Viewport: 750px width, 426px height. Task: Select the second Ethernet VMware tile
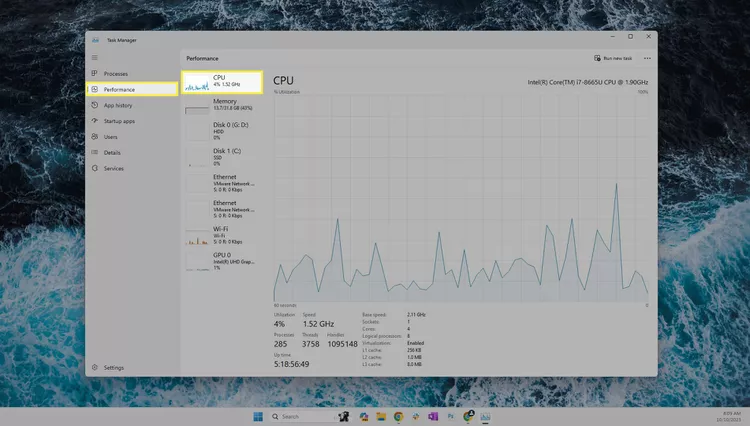(222, 209)
